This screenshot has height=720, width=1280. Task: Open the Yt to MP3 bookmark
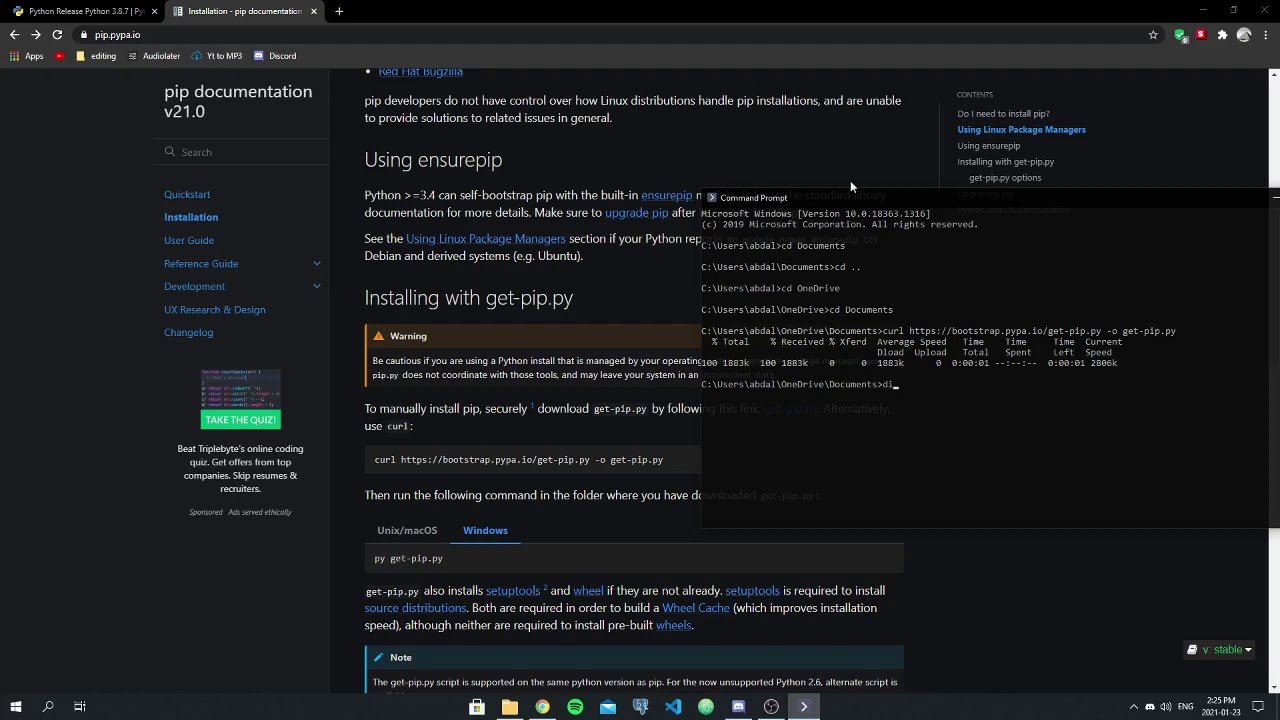point(217,56)
